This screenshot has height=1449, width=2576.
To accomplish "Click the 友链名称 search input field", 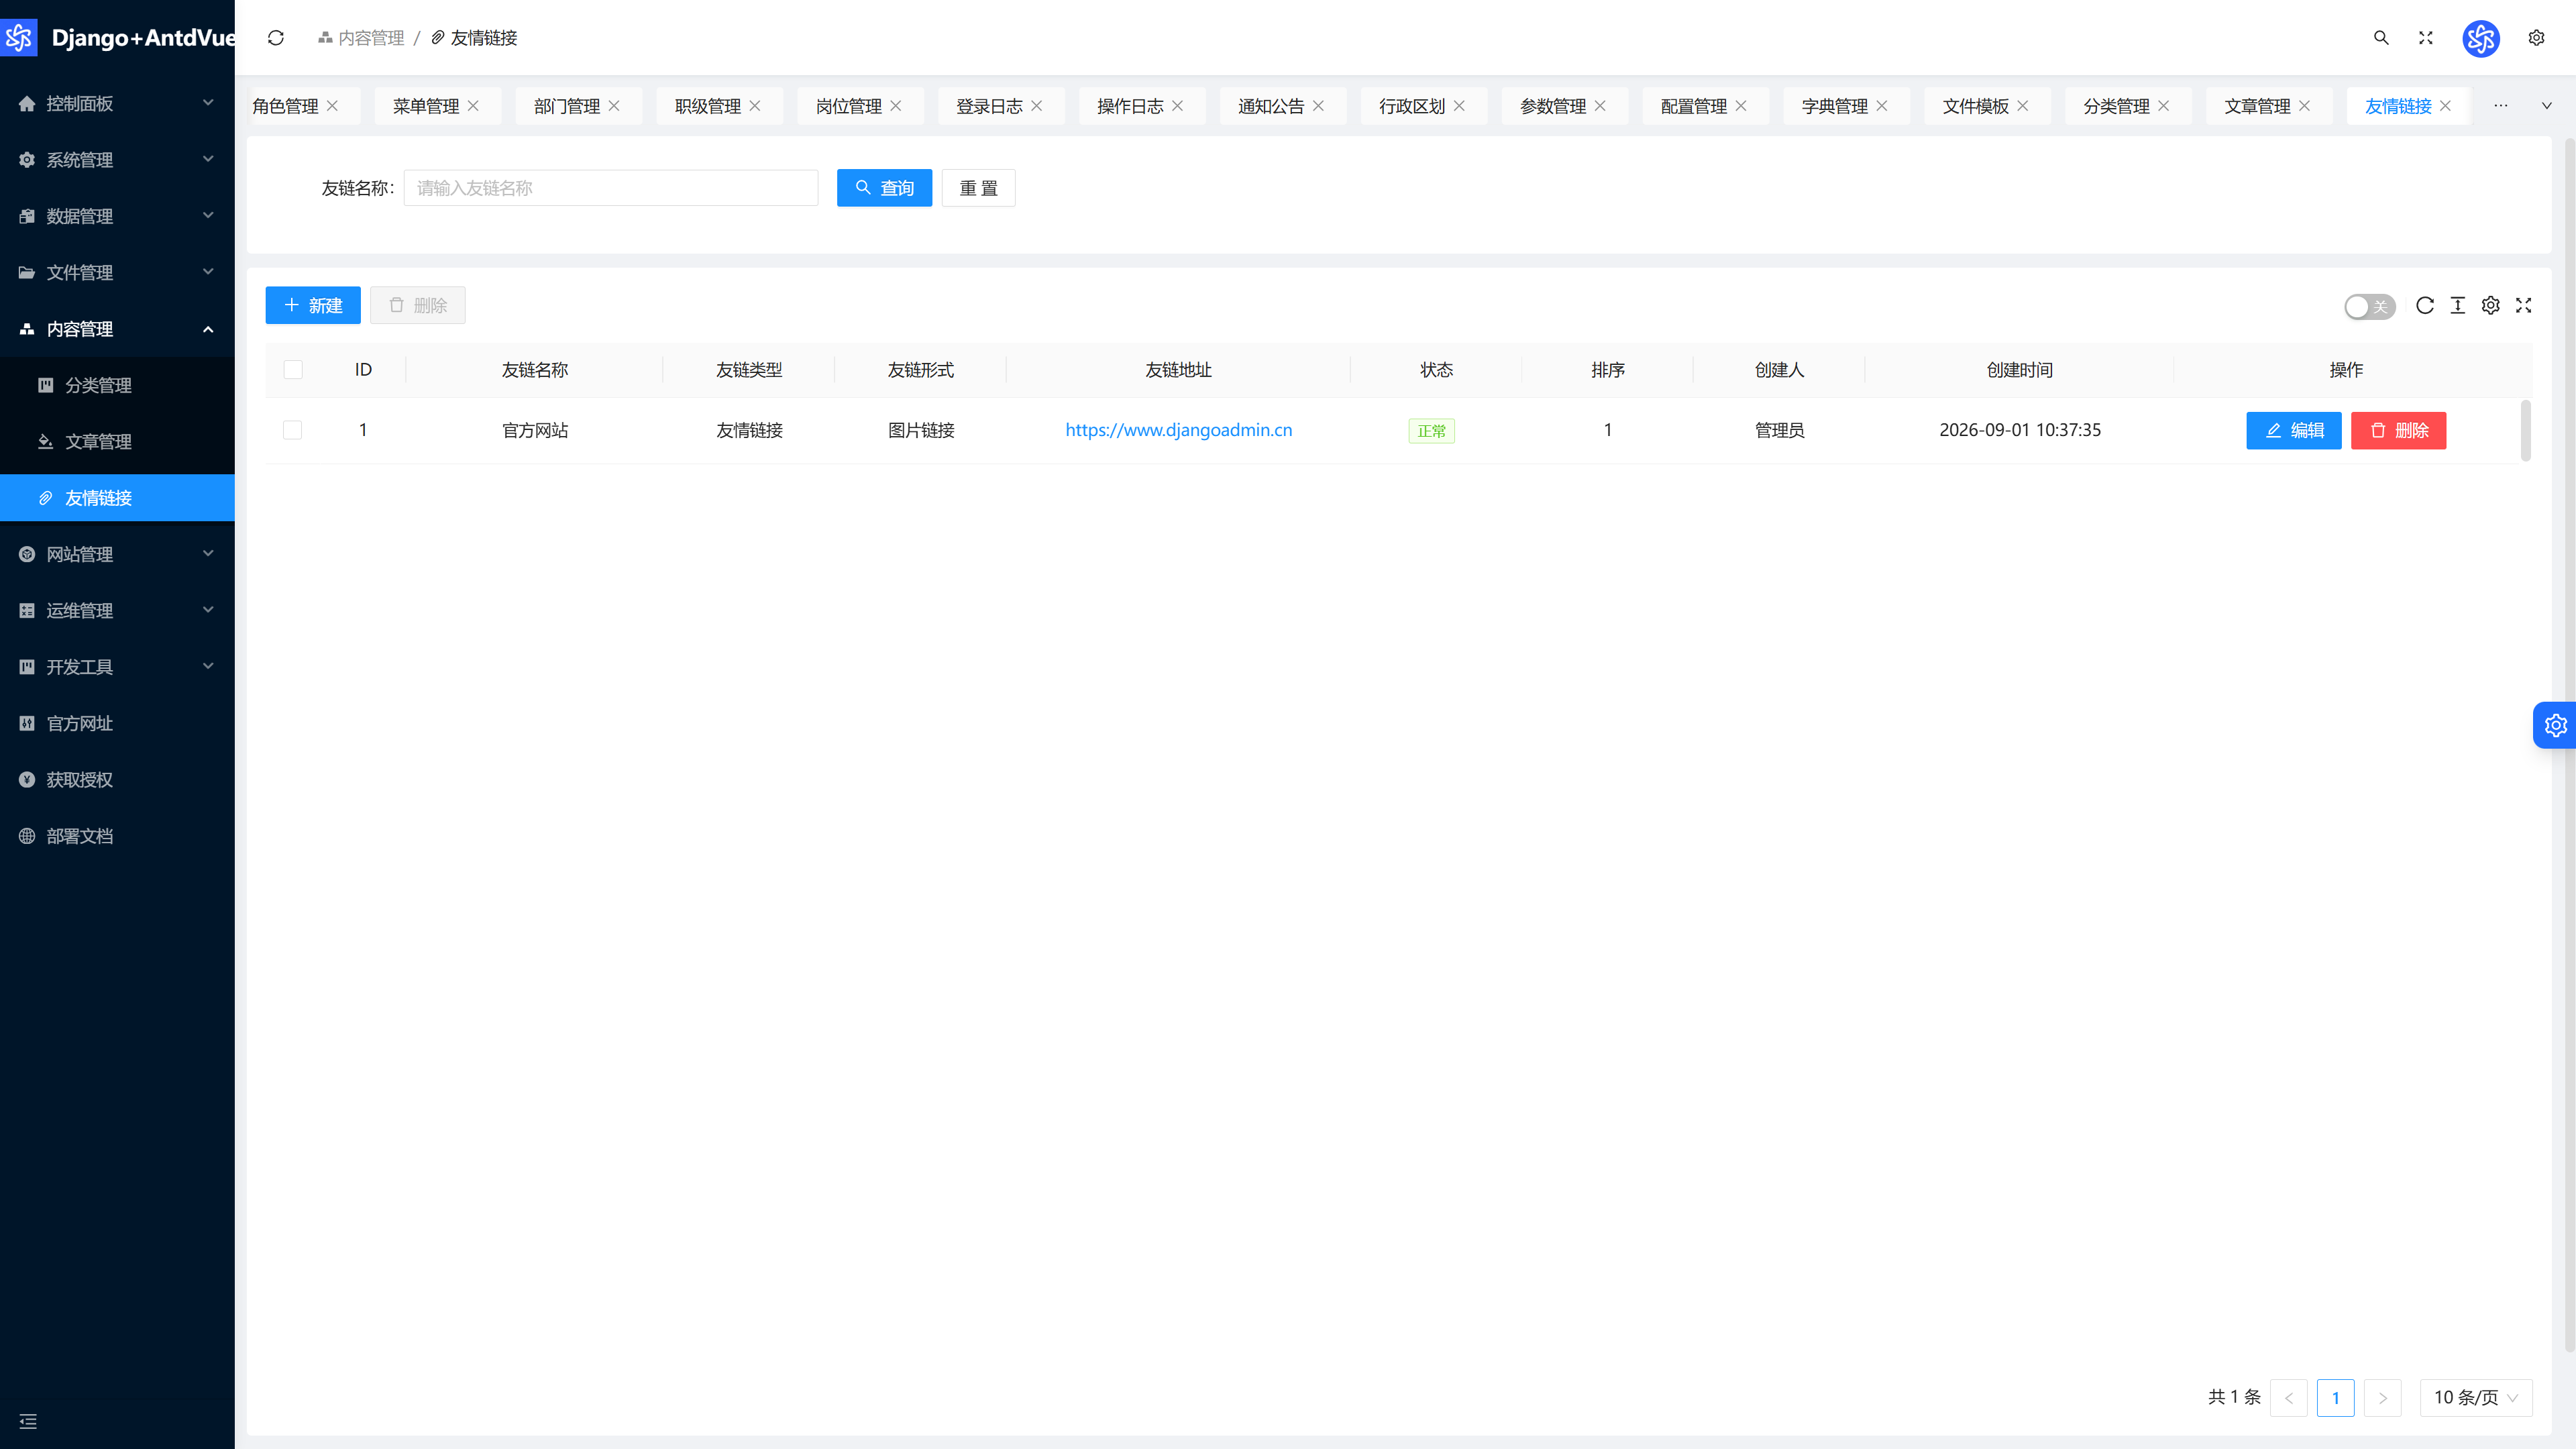I will point(611,188).
